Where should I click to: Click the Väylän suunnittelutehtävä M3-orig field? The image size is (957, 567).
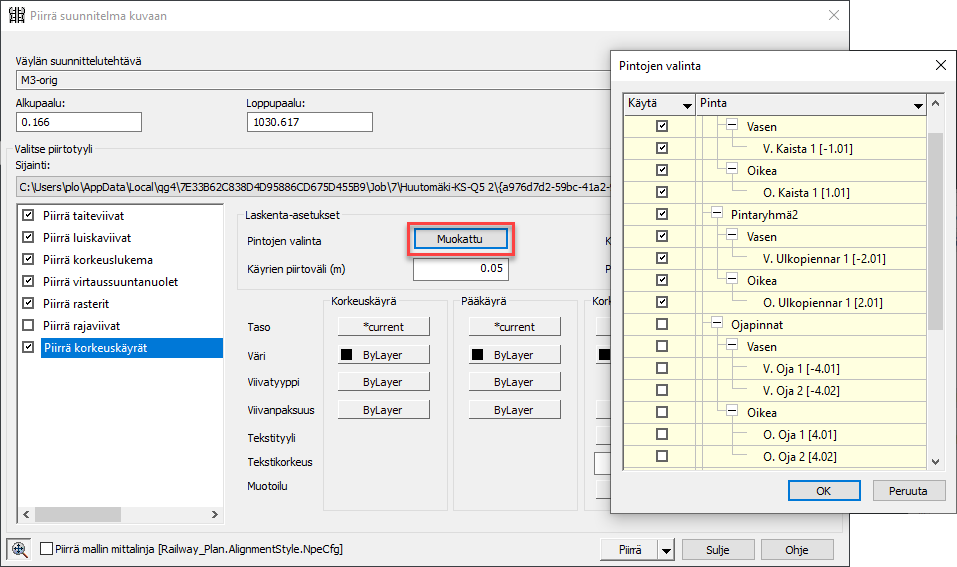(x=312, y=80)
